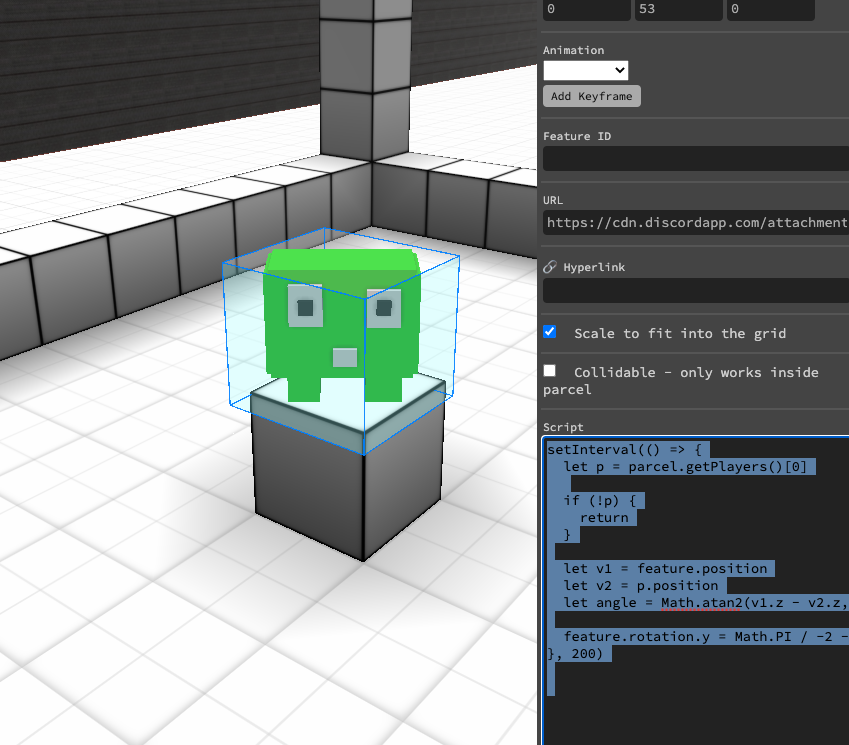Click the middle field showing 53
Screen dimensions: 849x745
tap(677, 9)
